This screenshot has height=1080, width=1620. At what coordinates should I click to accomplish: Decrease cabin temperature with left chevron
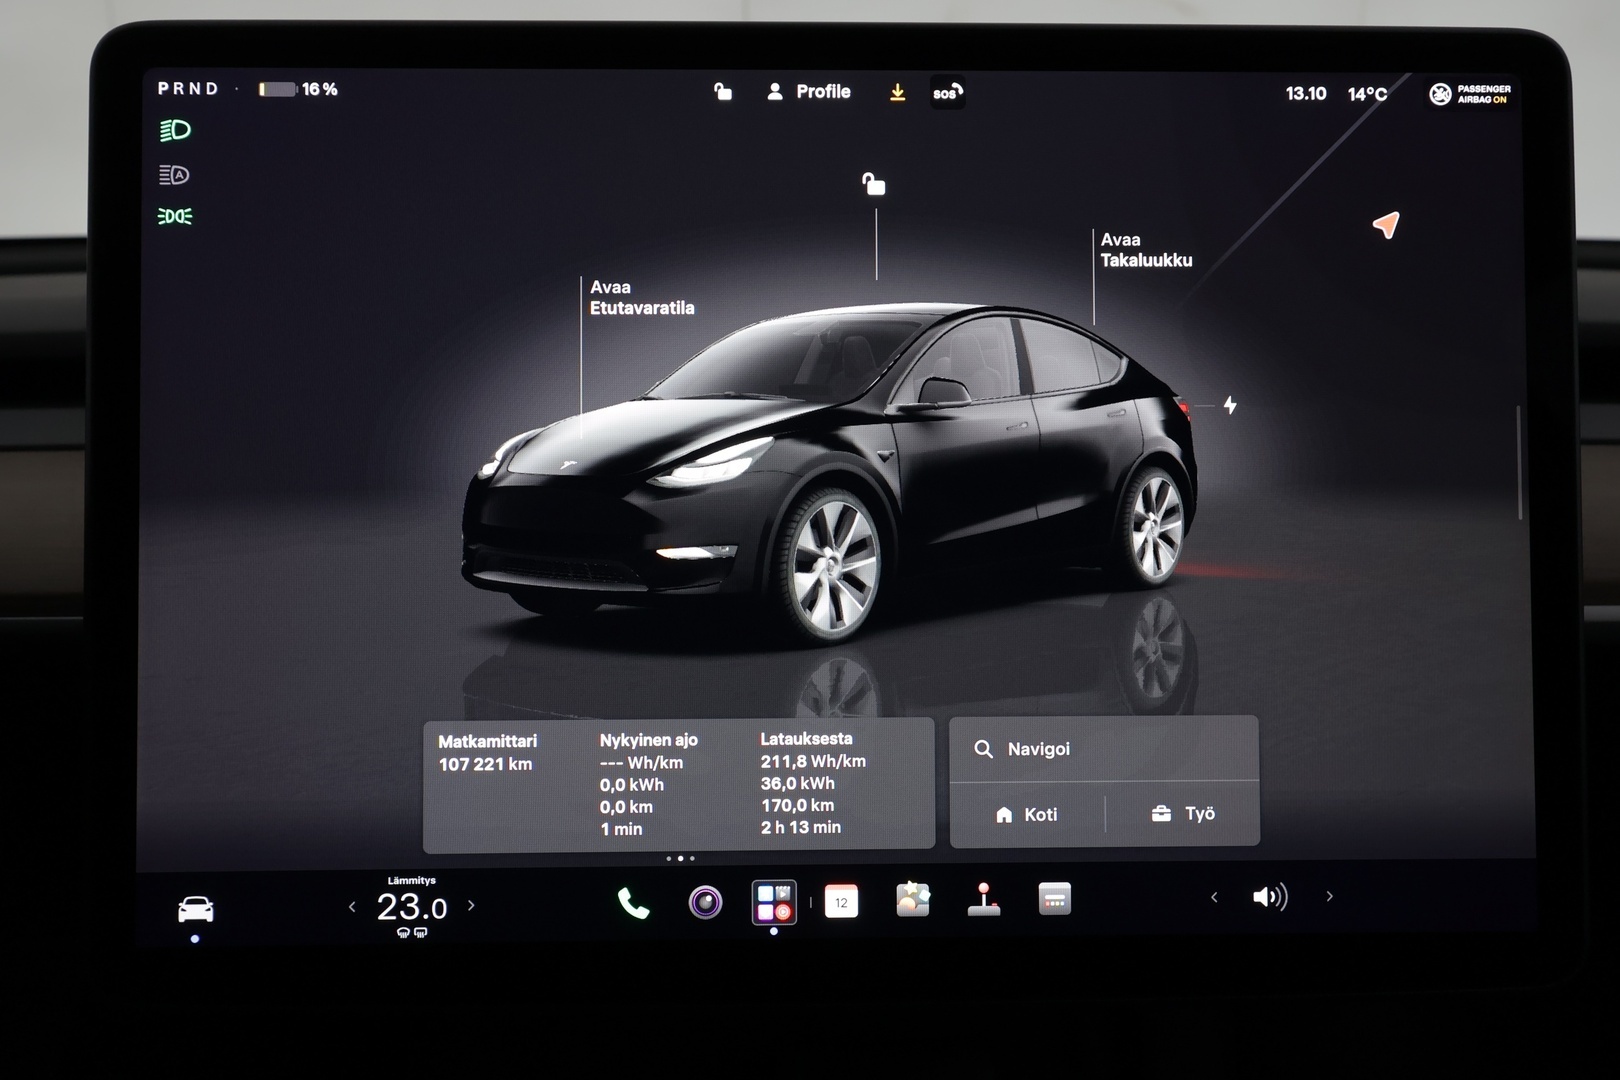tap(352, 907)
